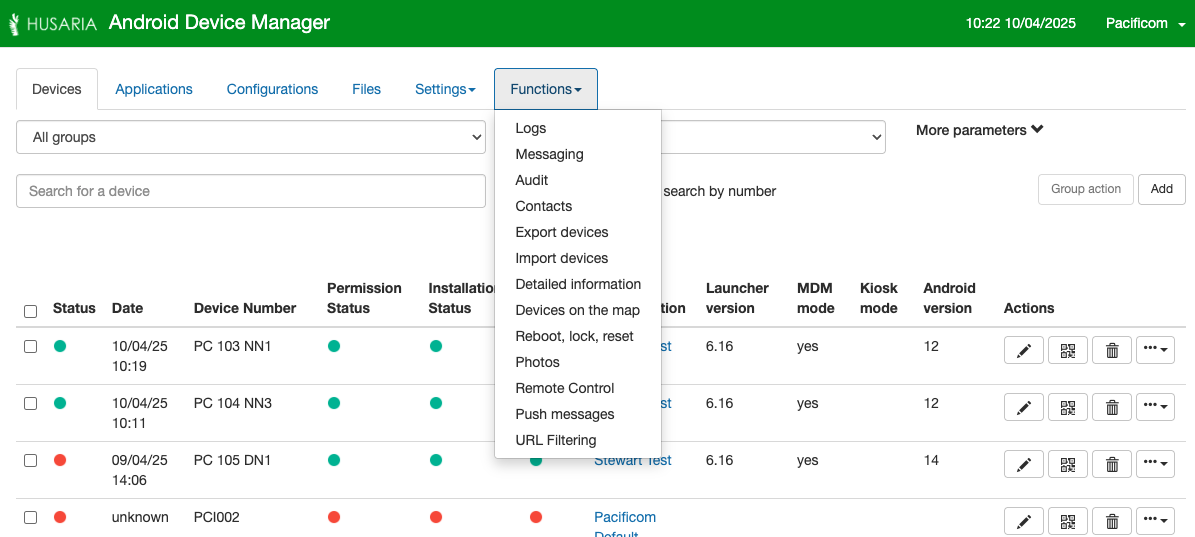This screenshot has height=537, width=1195.
Task: Open more actions menu for PC 104 NN3
Action: coord(1155,408)
